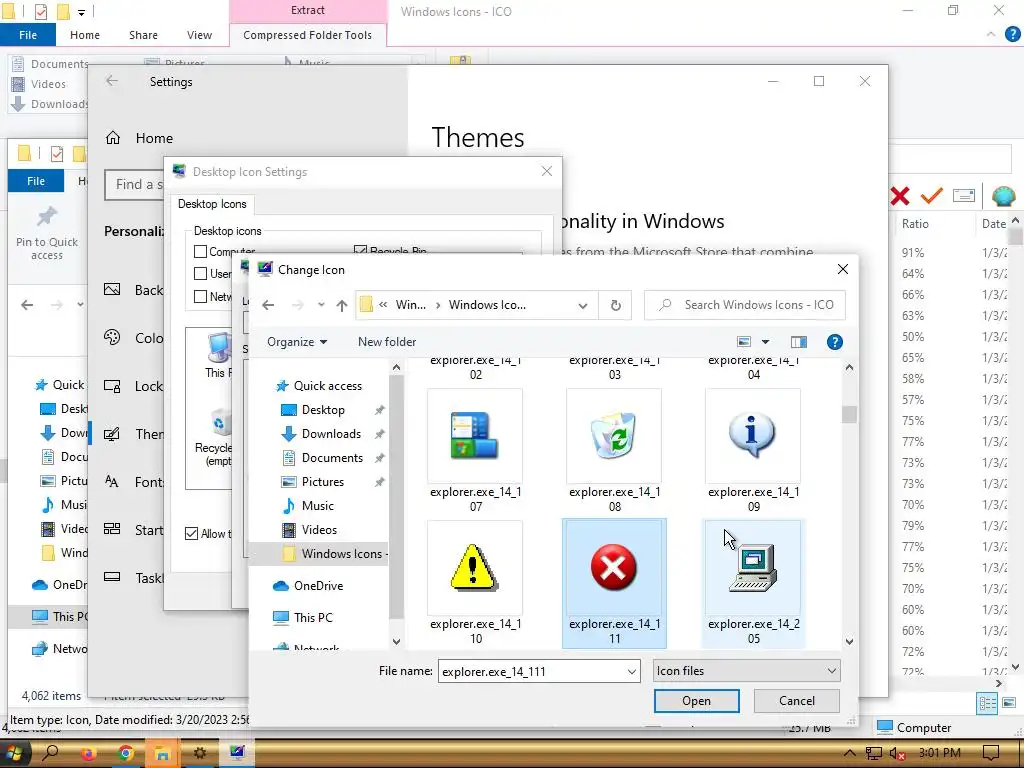This screenshot has height=768, width=1024.
Task: Open Compressed Folder Tools tab
Action: [x=308, y=35]
